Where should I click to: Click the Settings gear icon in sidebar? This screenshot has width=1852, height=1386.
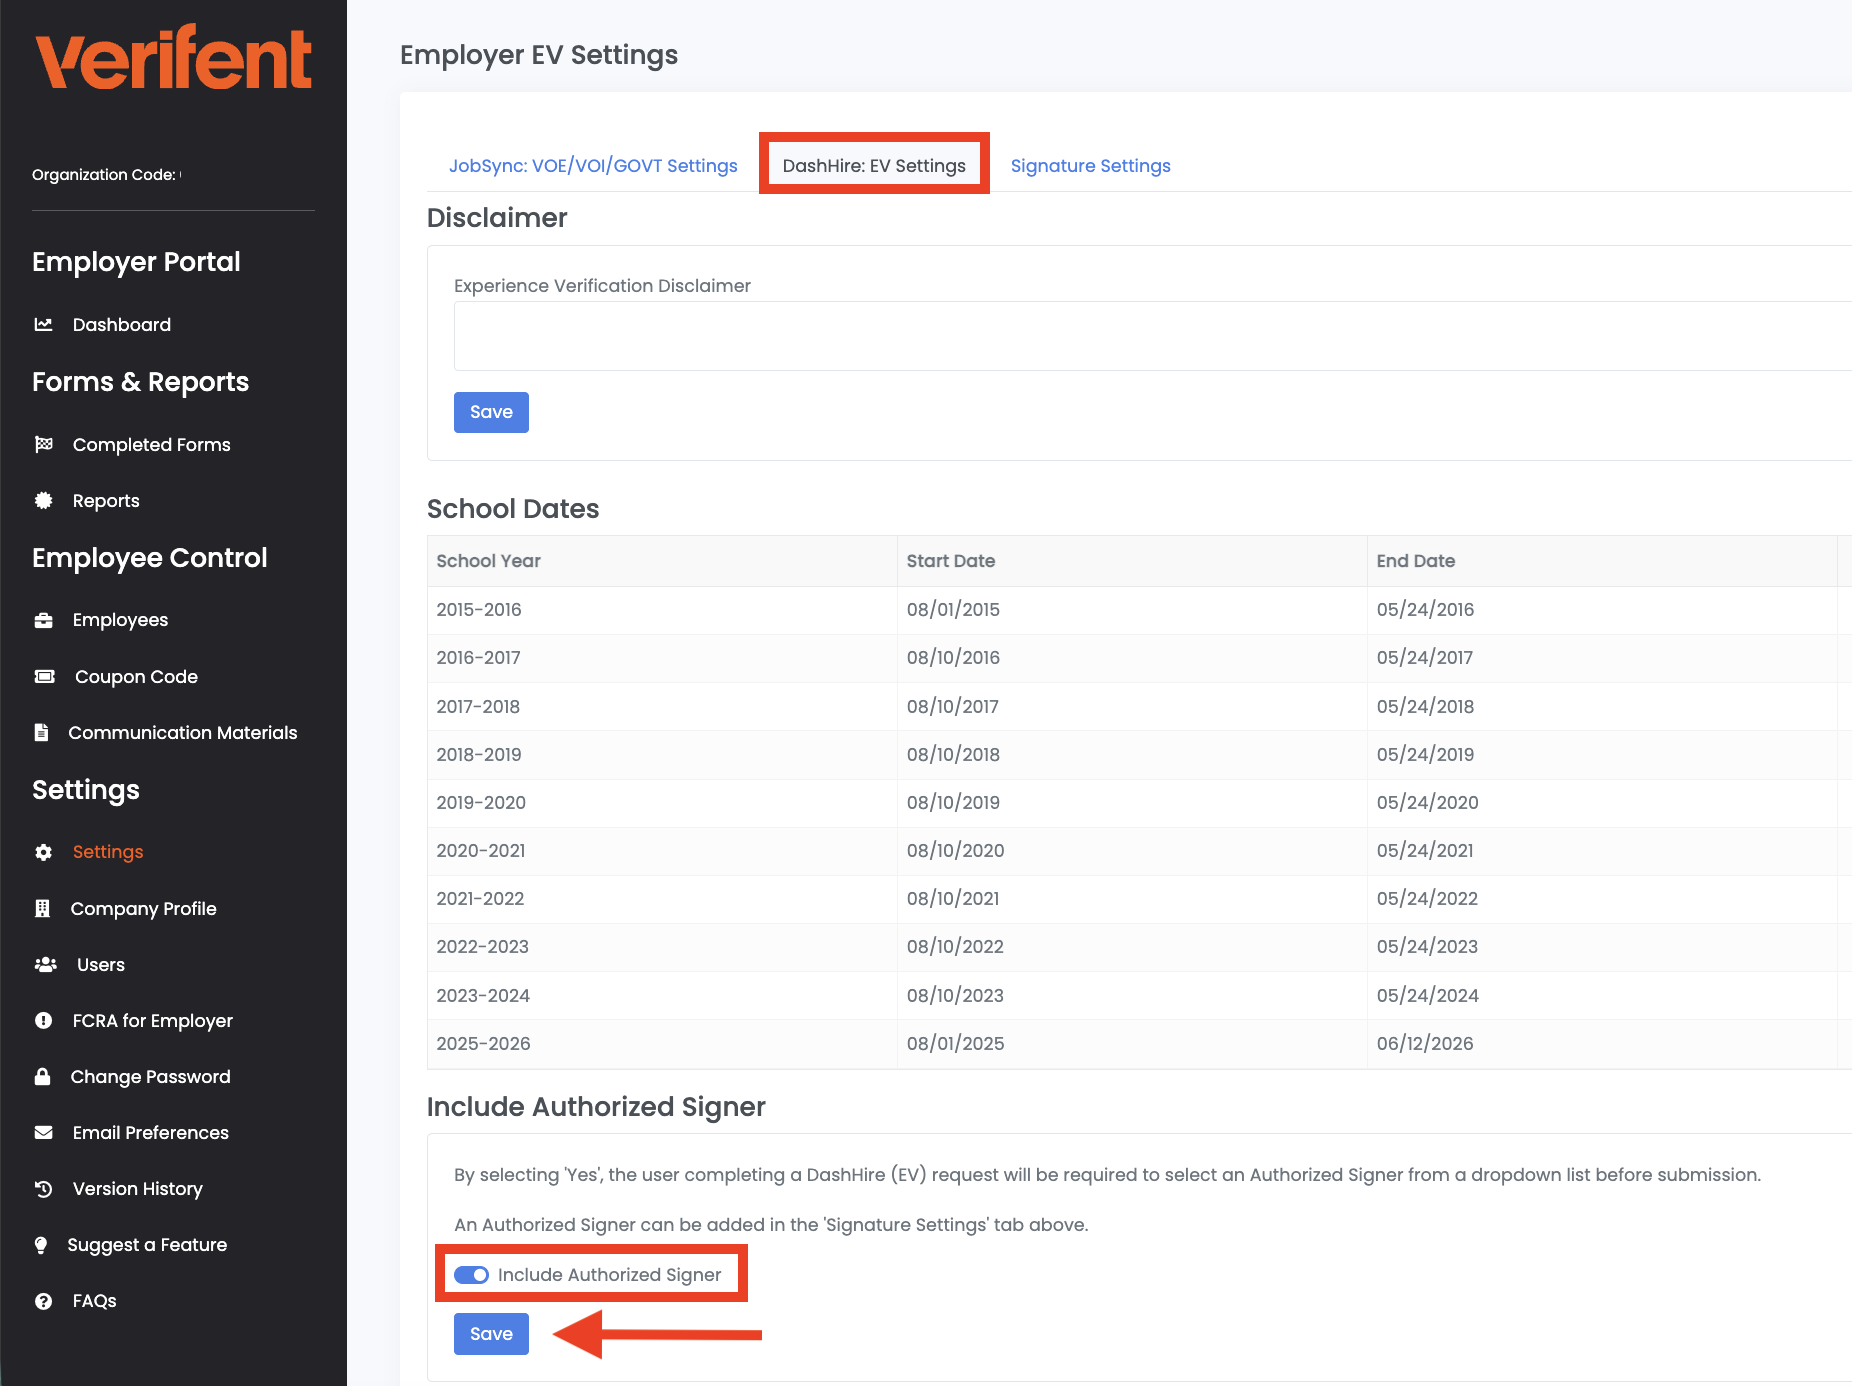click(44, 851)
